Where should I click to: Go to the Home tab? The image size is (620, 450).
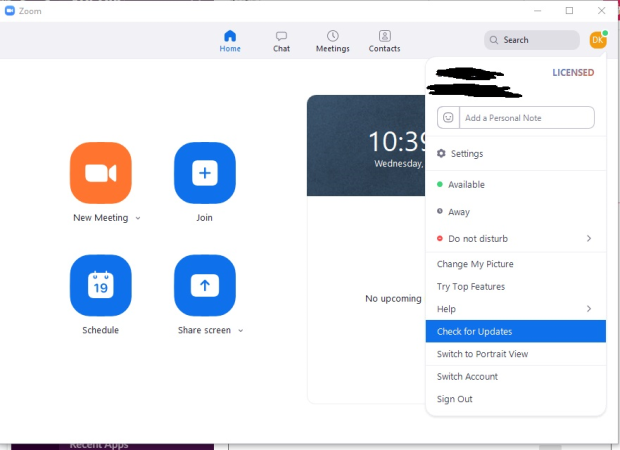click(x=230, y=41)
